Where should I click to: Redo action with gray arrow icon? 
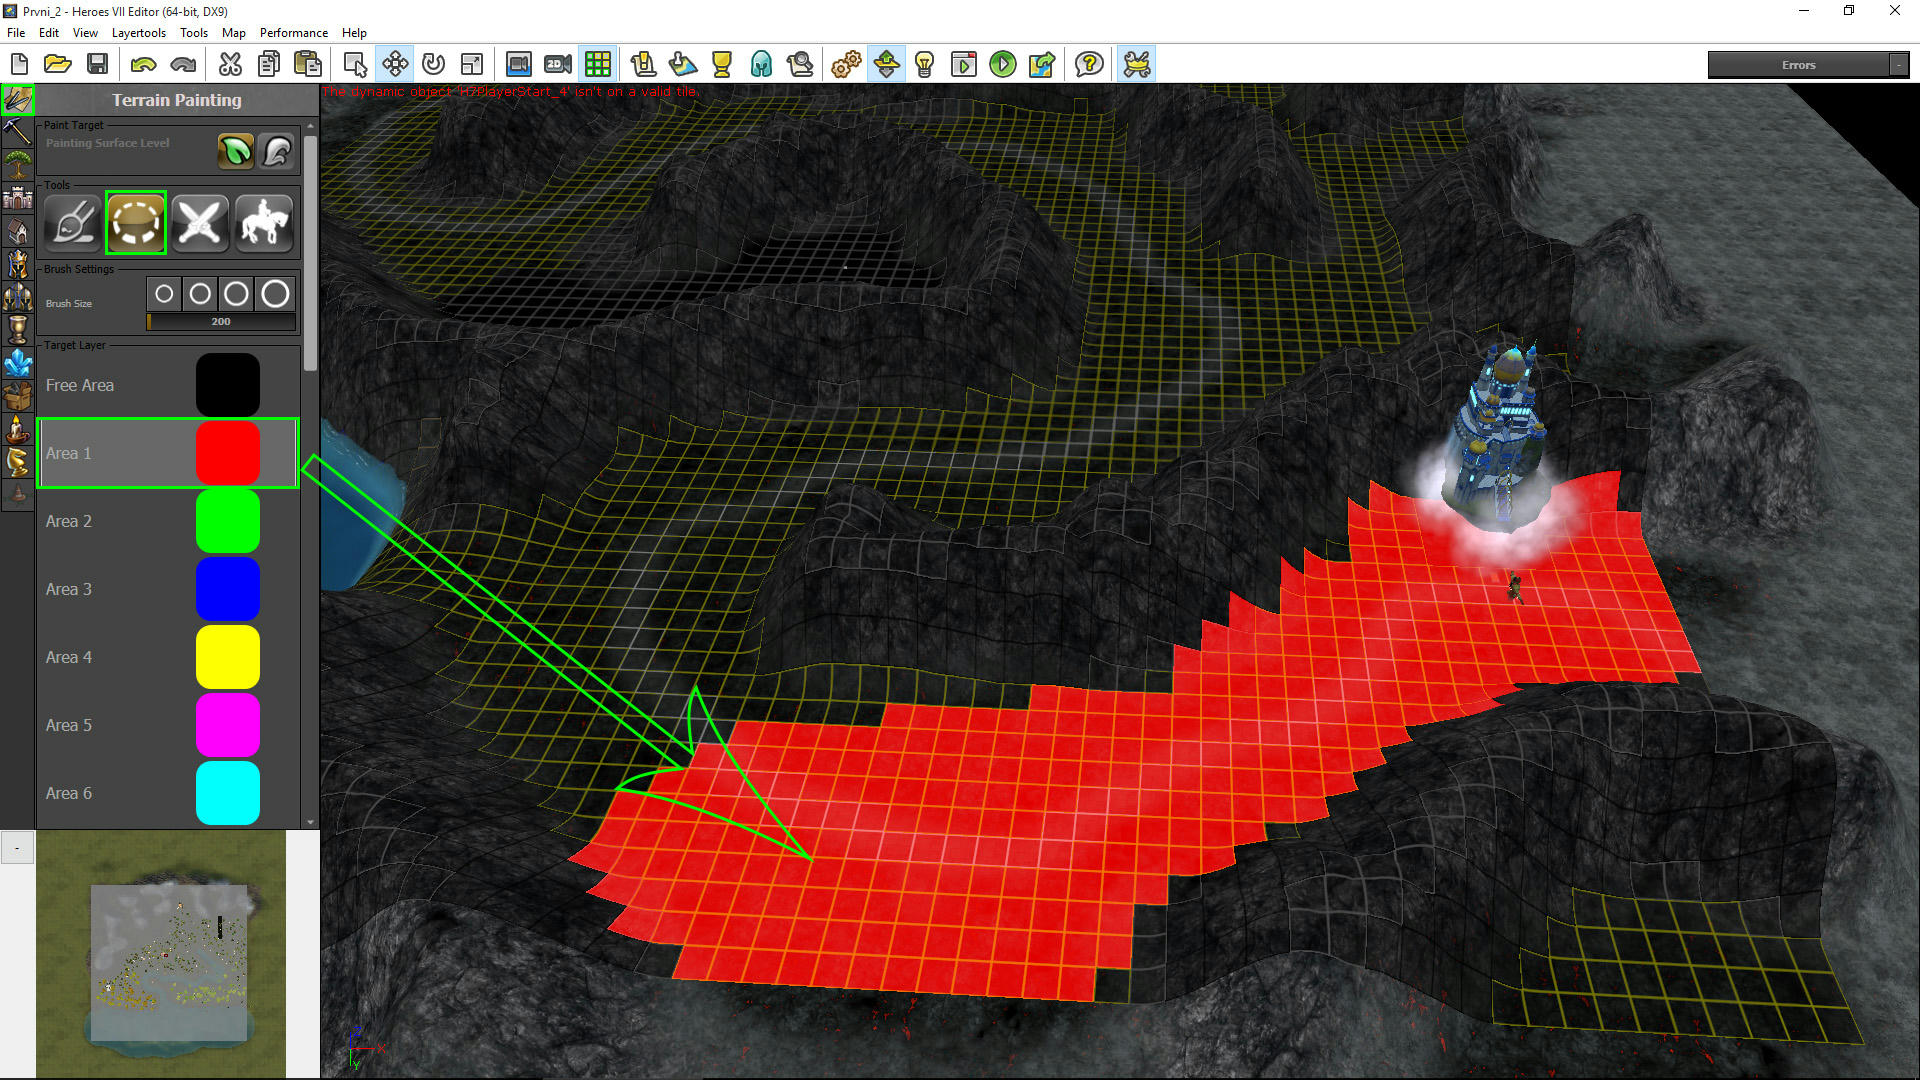coord(183,64)
